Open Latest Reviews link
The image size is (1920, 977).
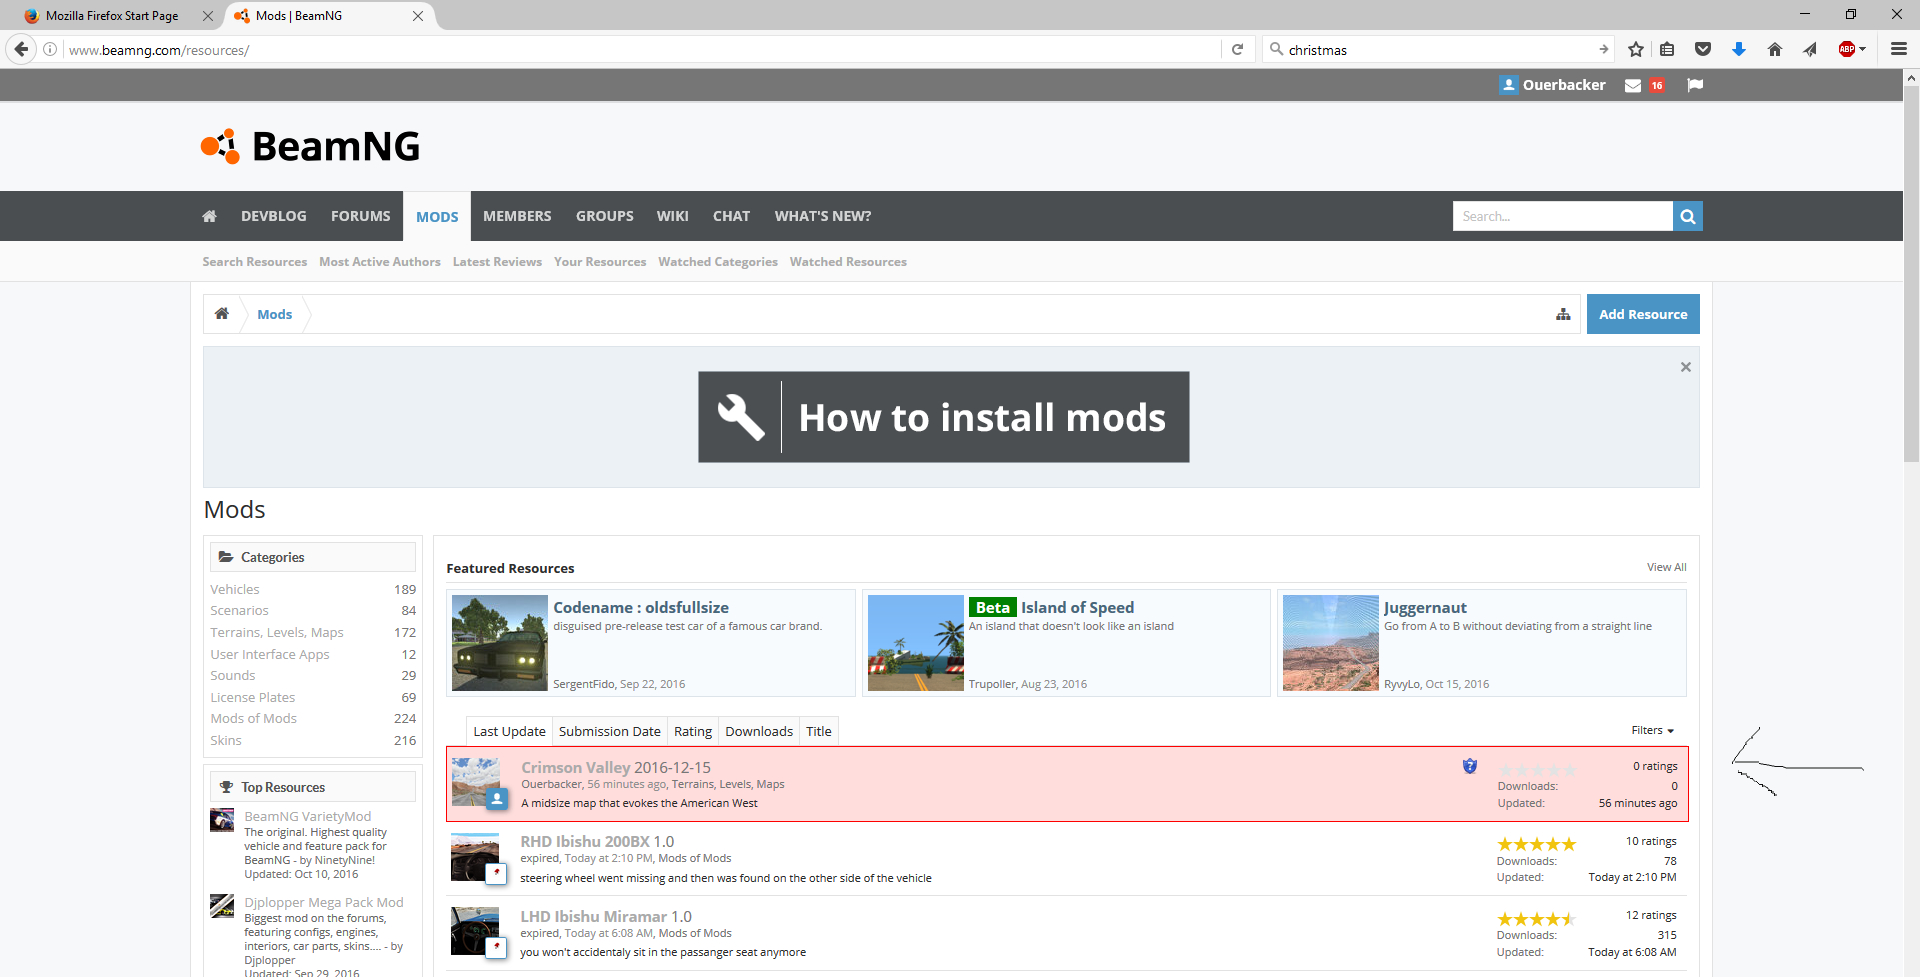(497, 262)
